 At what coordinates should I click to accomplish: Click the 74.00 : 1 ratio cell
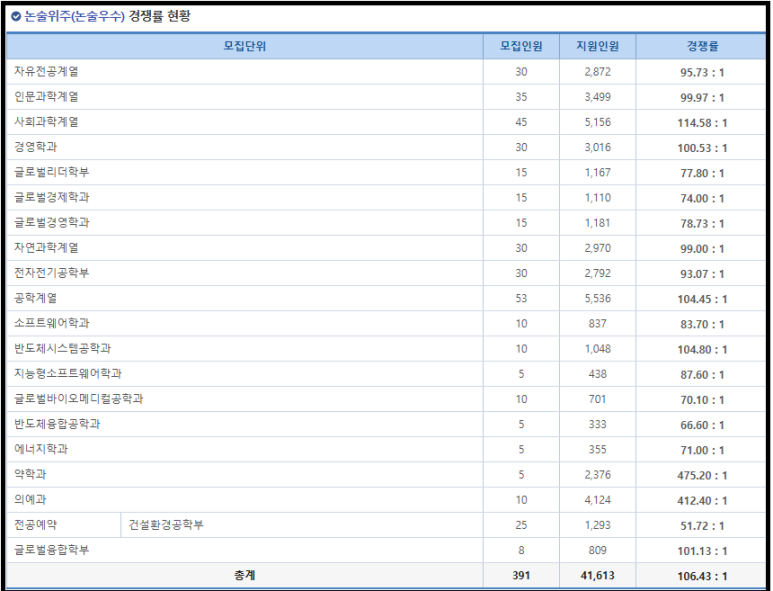click(x=702, y=198)
